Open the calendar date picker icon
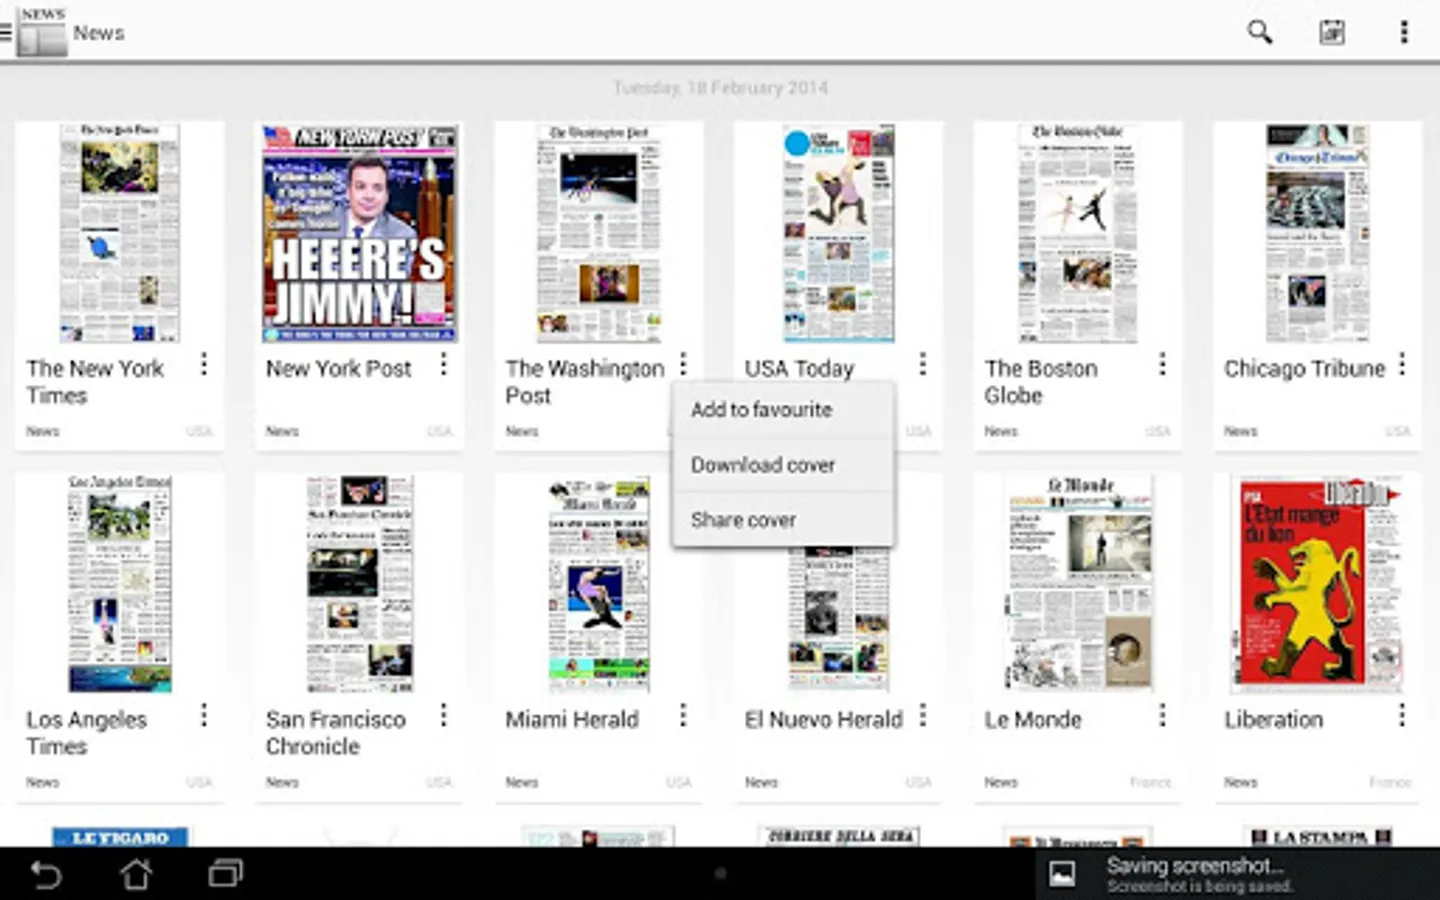1440x900 pixels. pyautogui.click(x=1332, y=32)
